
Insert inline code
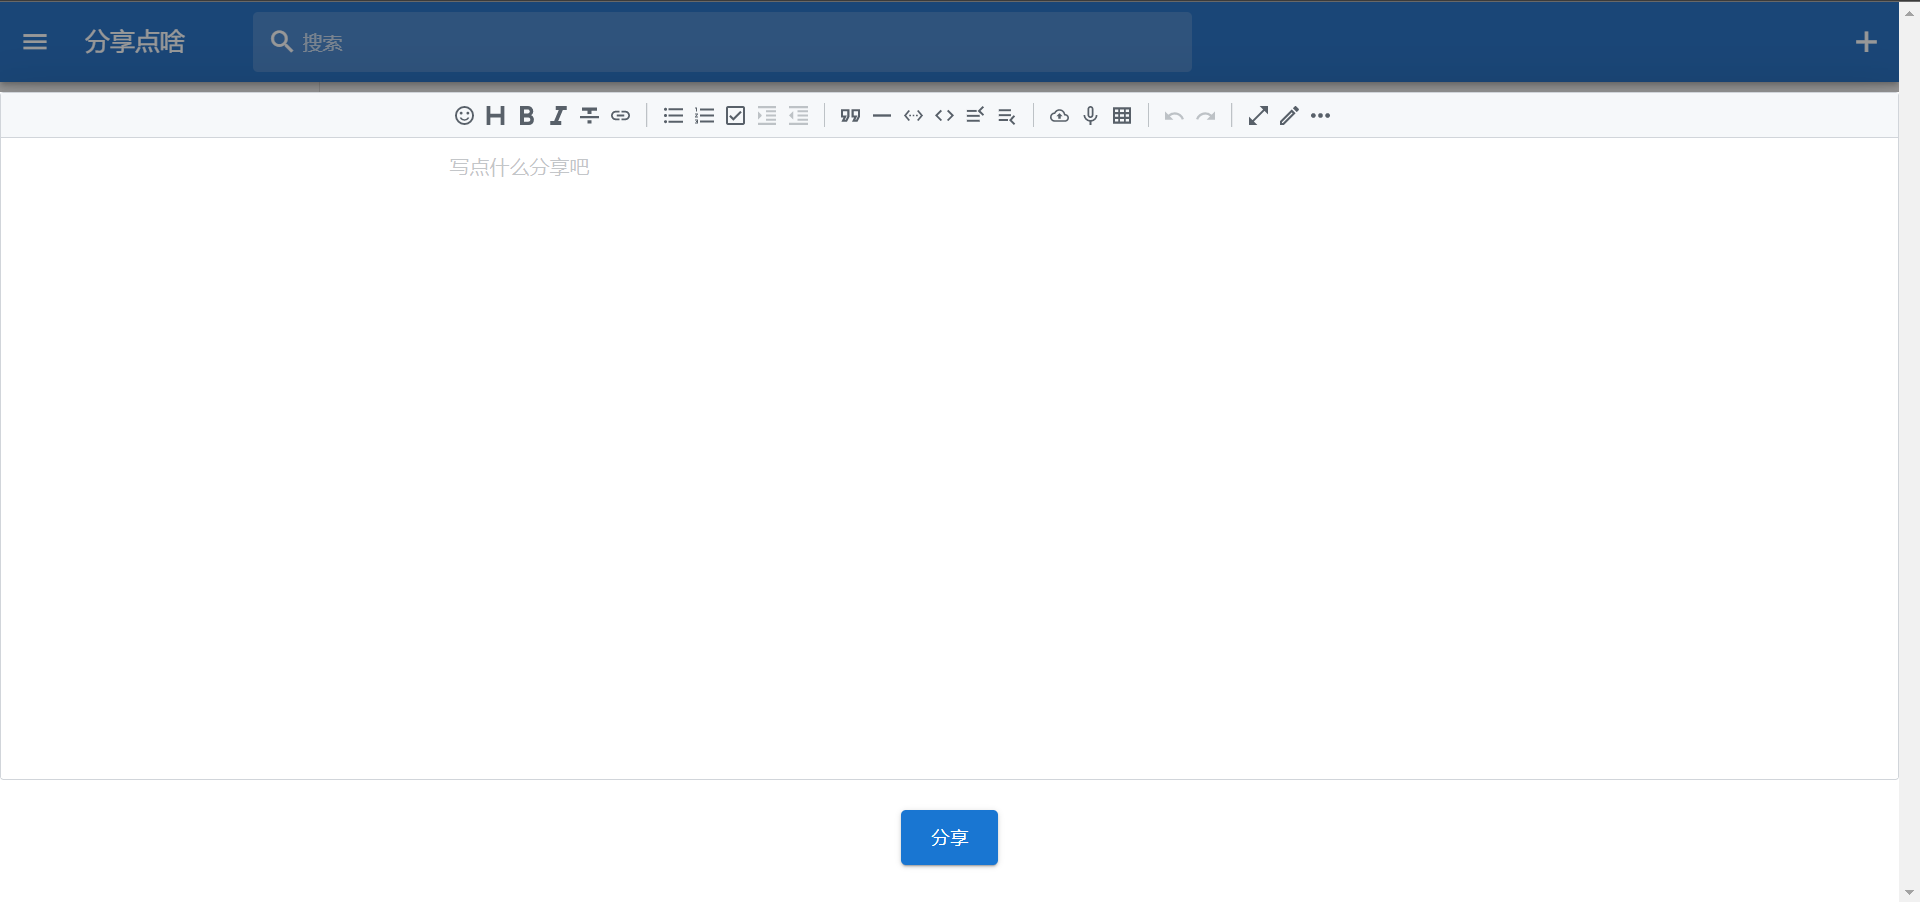tap(944, 116)
